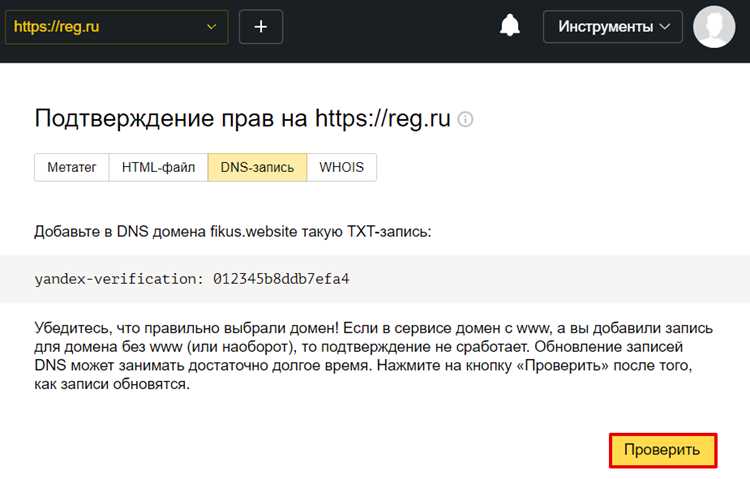Click the Проверить button

coord(662,450)
